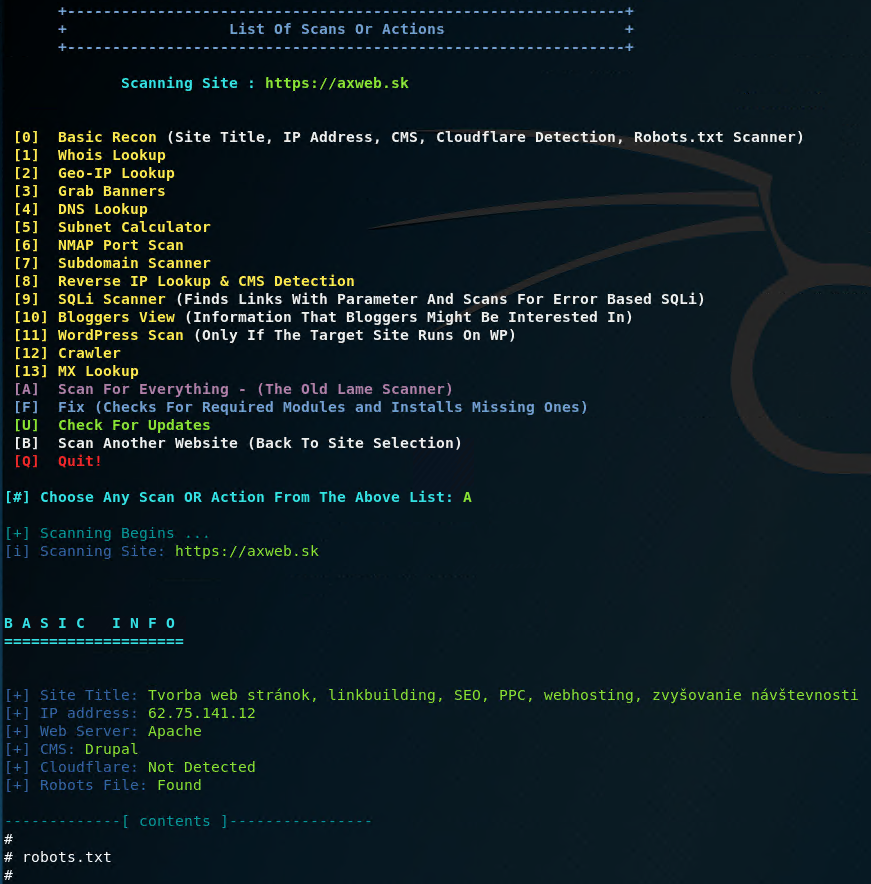Click the Check For Updates entry

(134, 425)
